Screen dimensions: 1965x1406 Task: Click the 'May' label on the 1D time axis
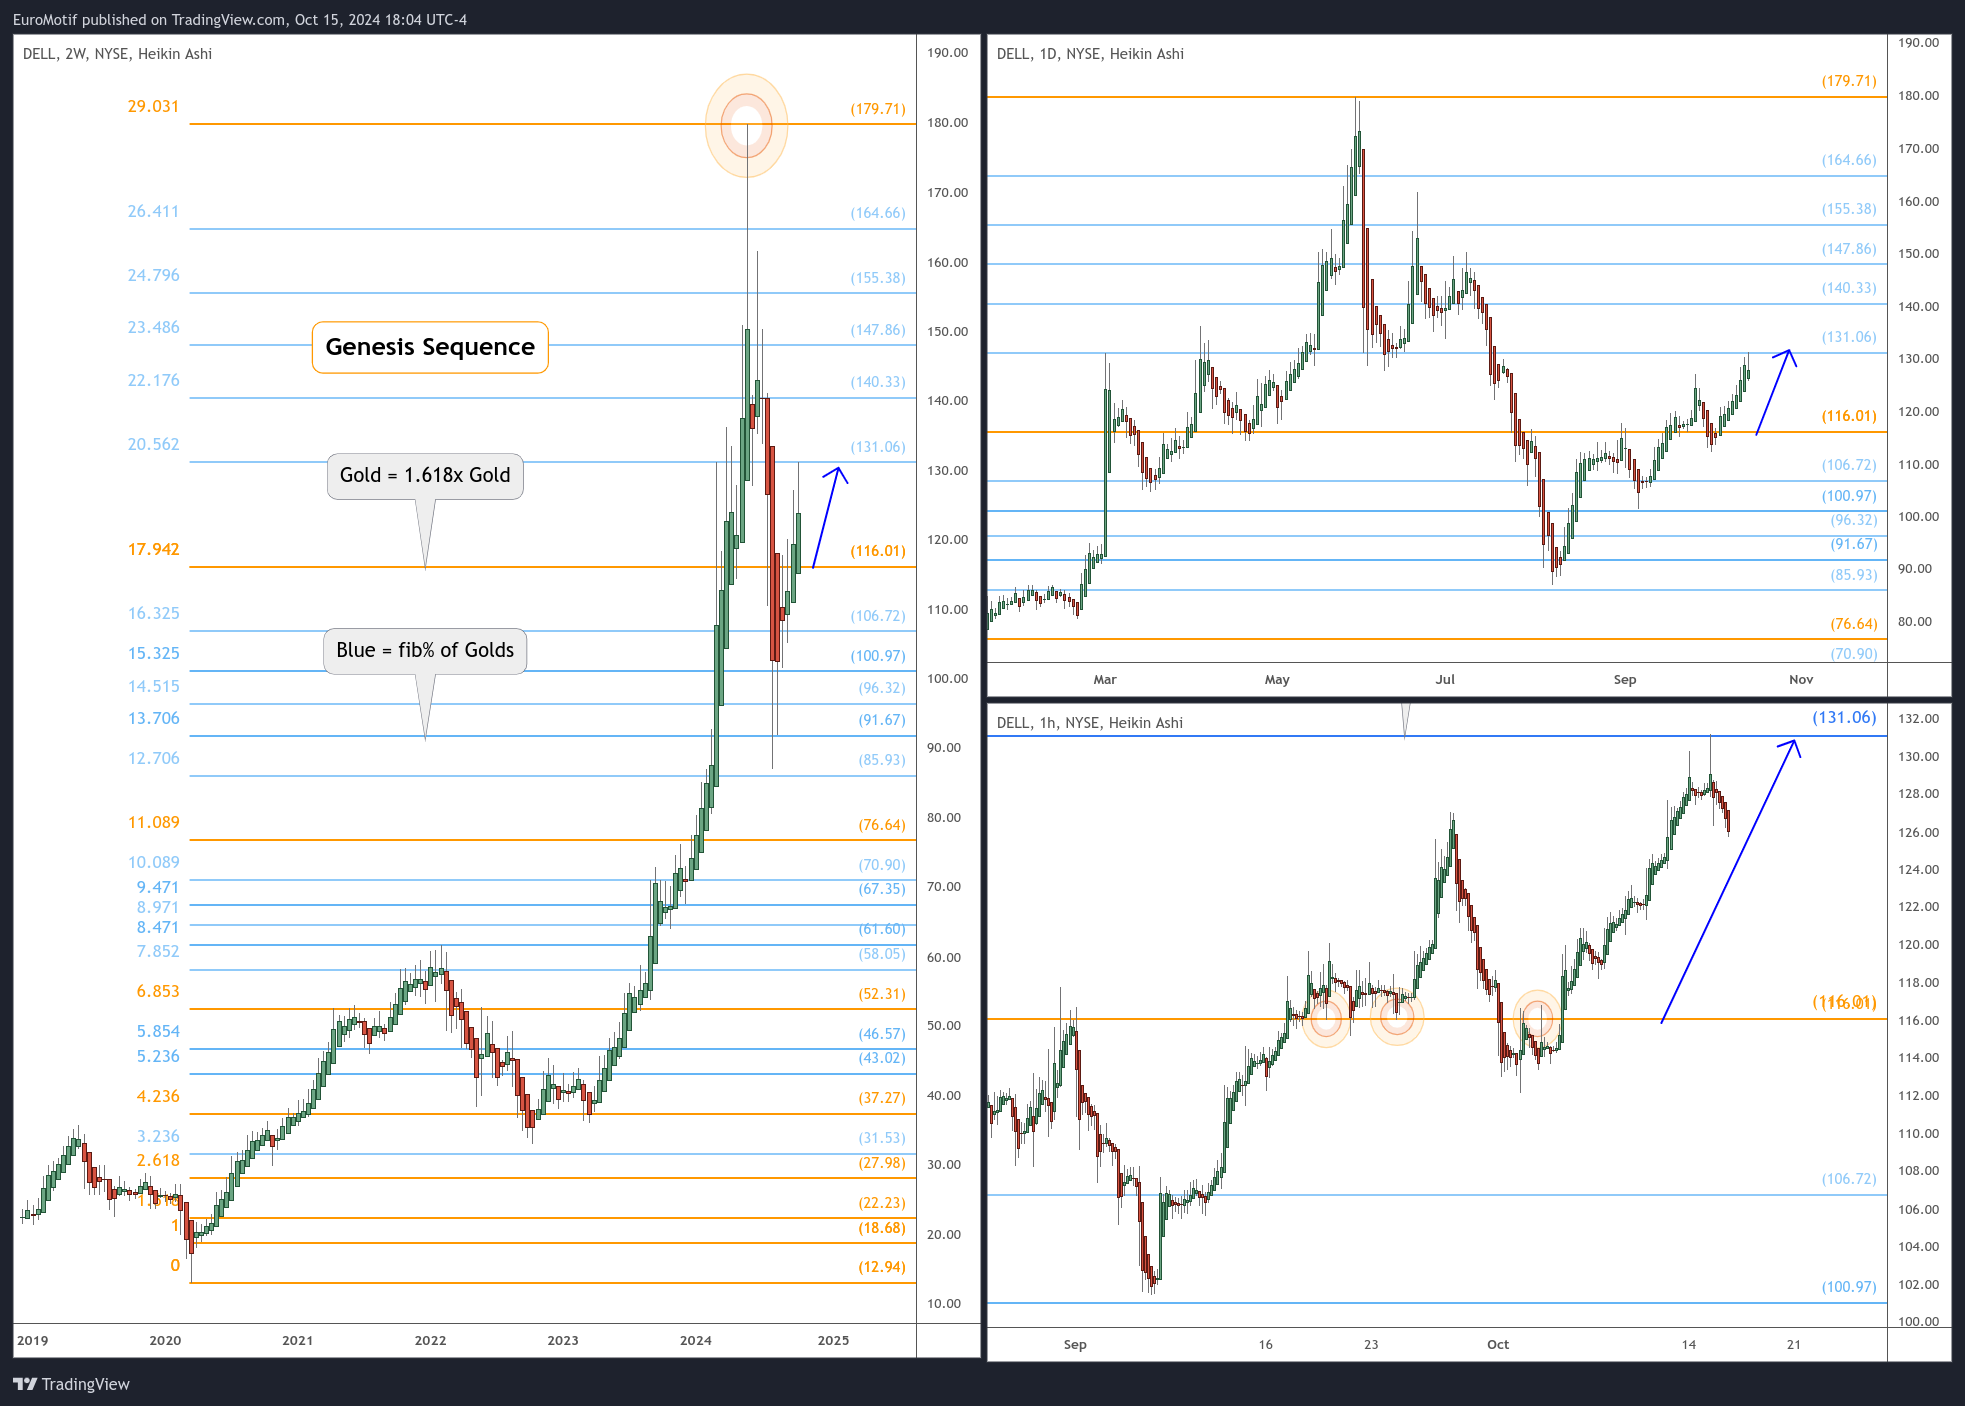(x=1277, y=680)
